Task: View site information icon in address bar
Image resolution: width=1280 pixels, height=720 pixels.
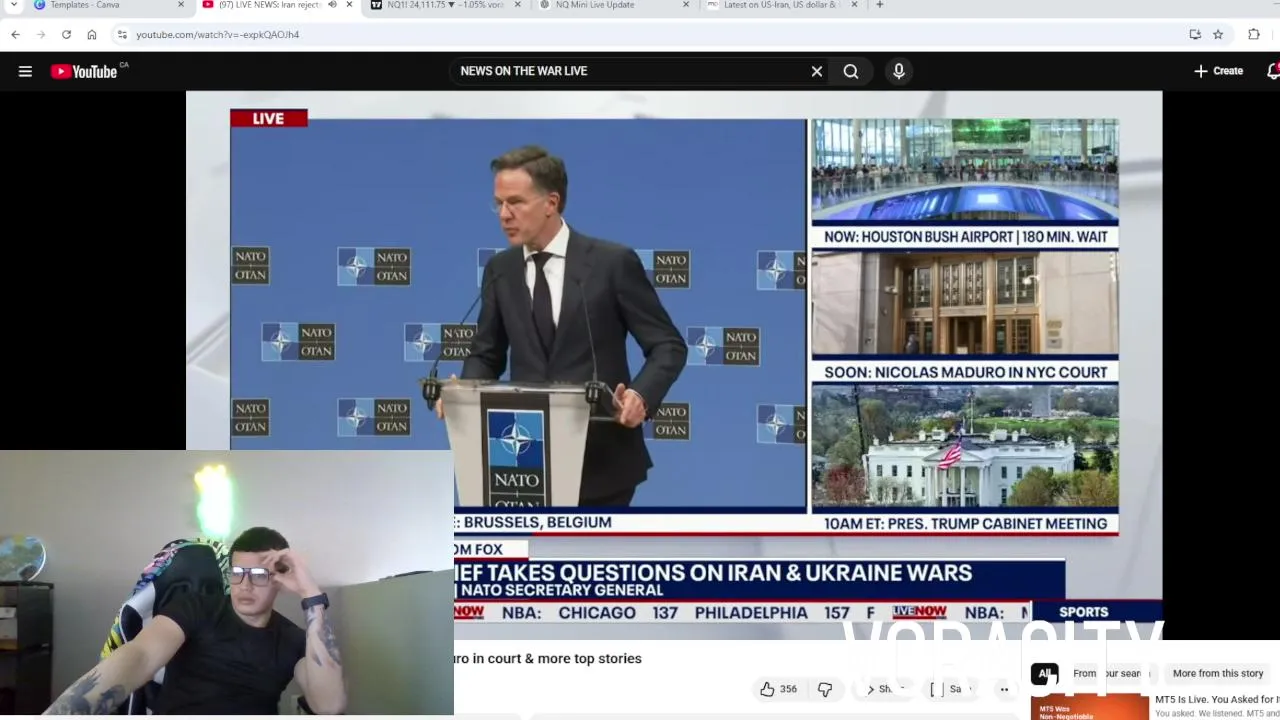Action: tap(122, 34)
